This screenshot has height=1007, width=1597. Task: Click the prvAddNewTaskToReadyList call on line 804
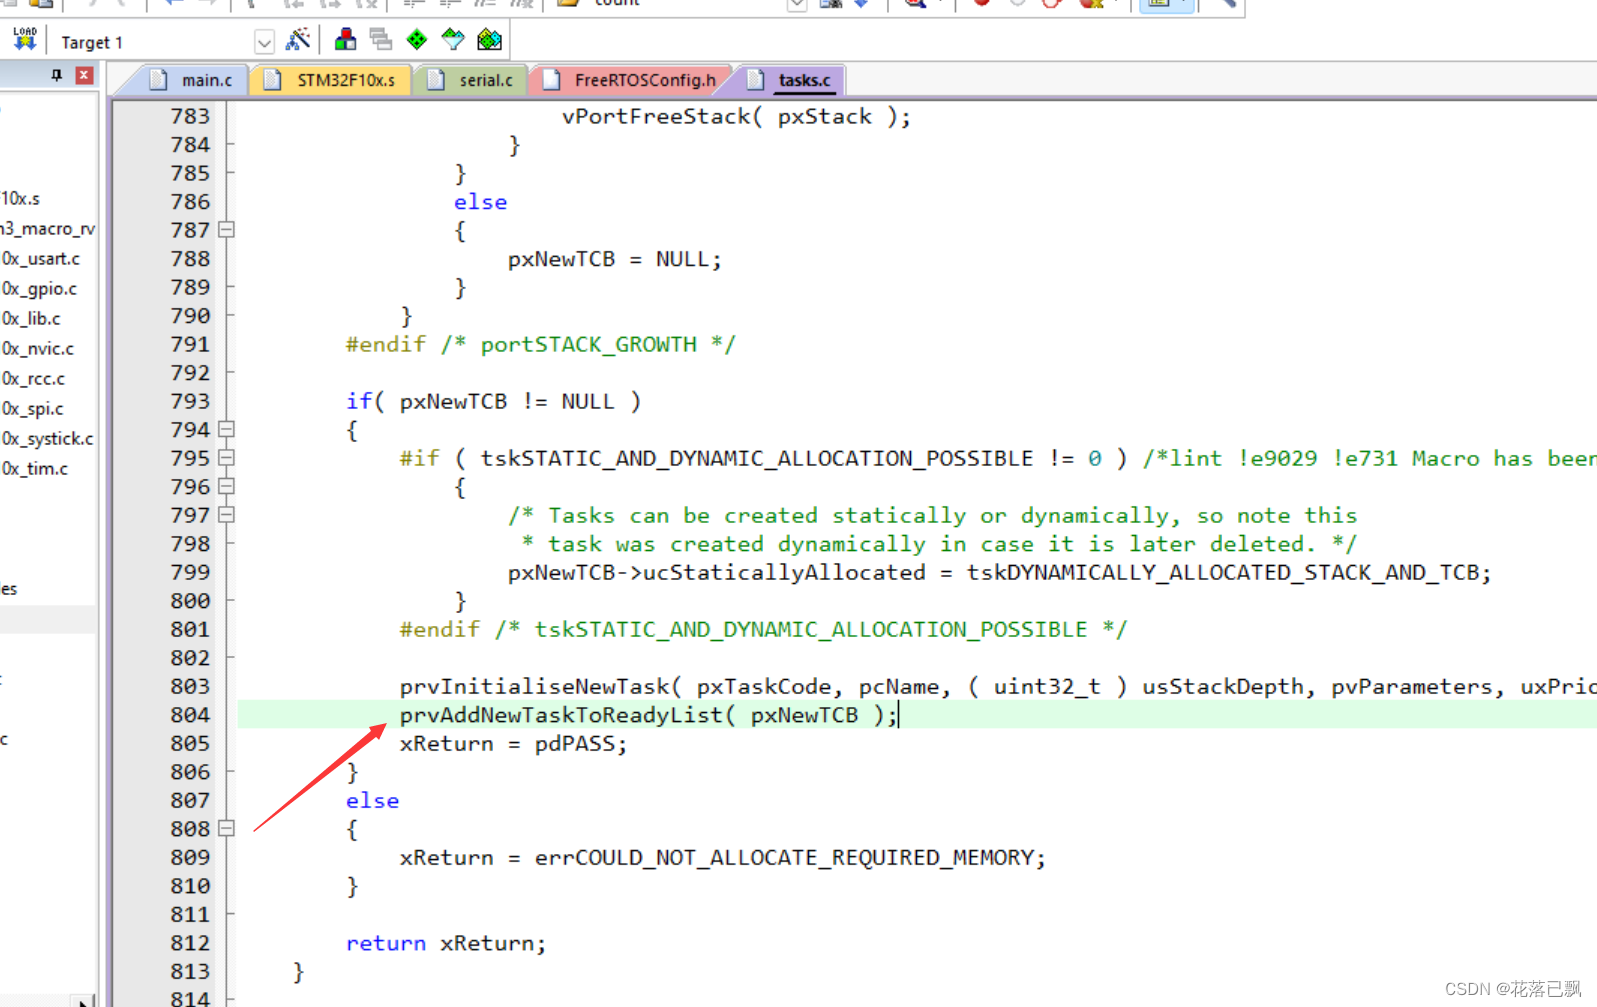tap(648, 715)
